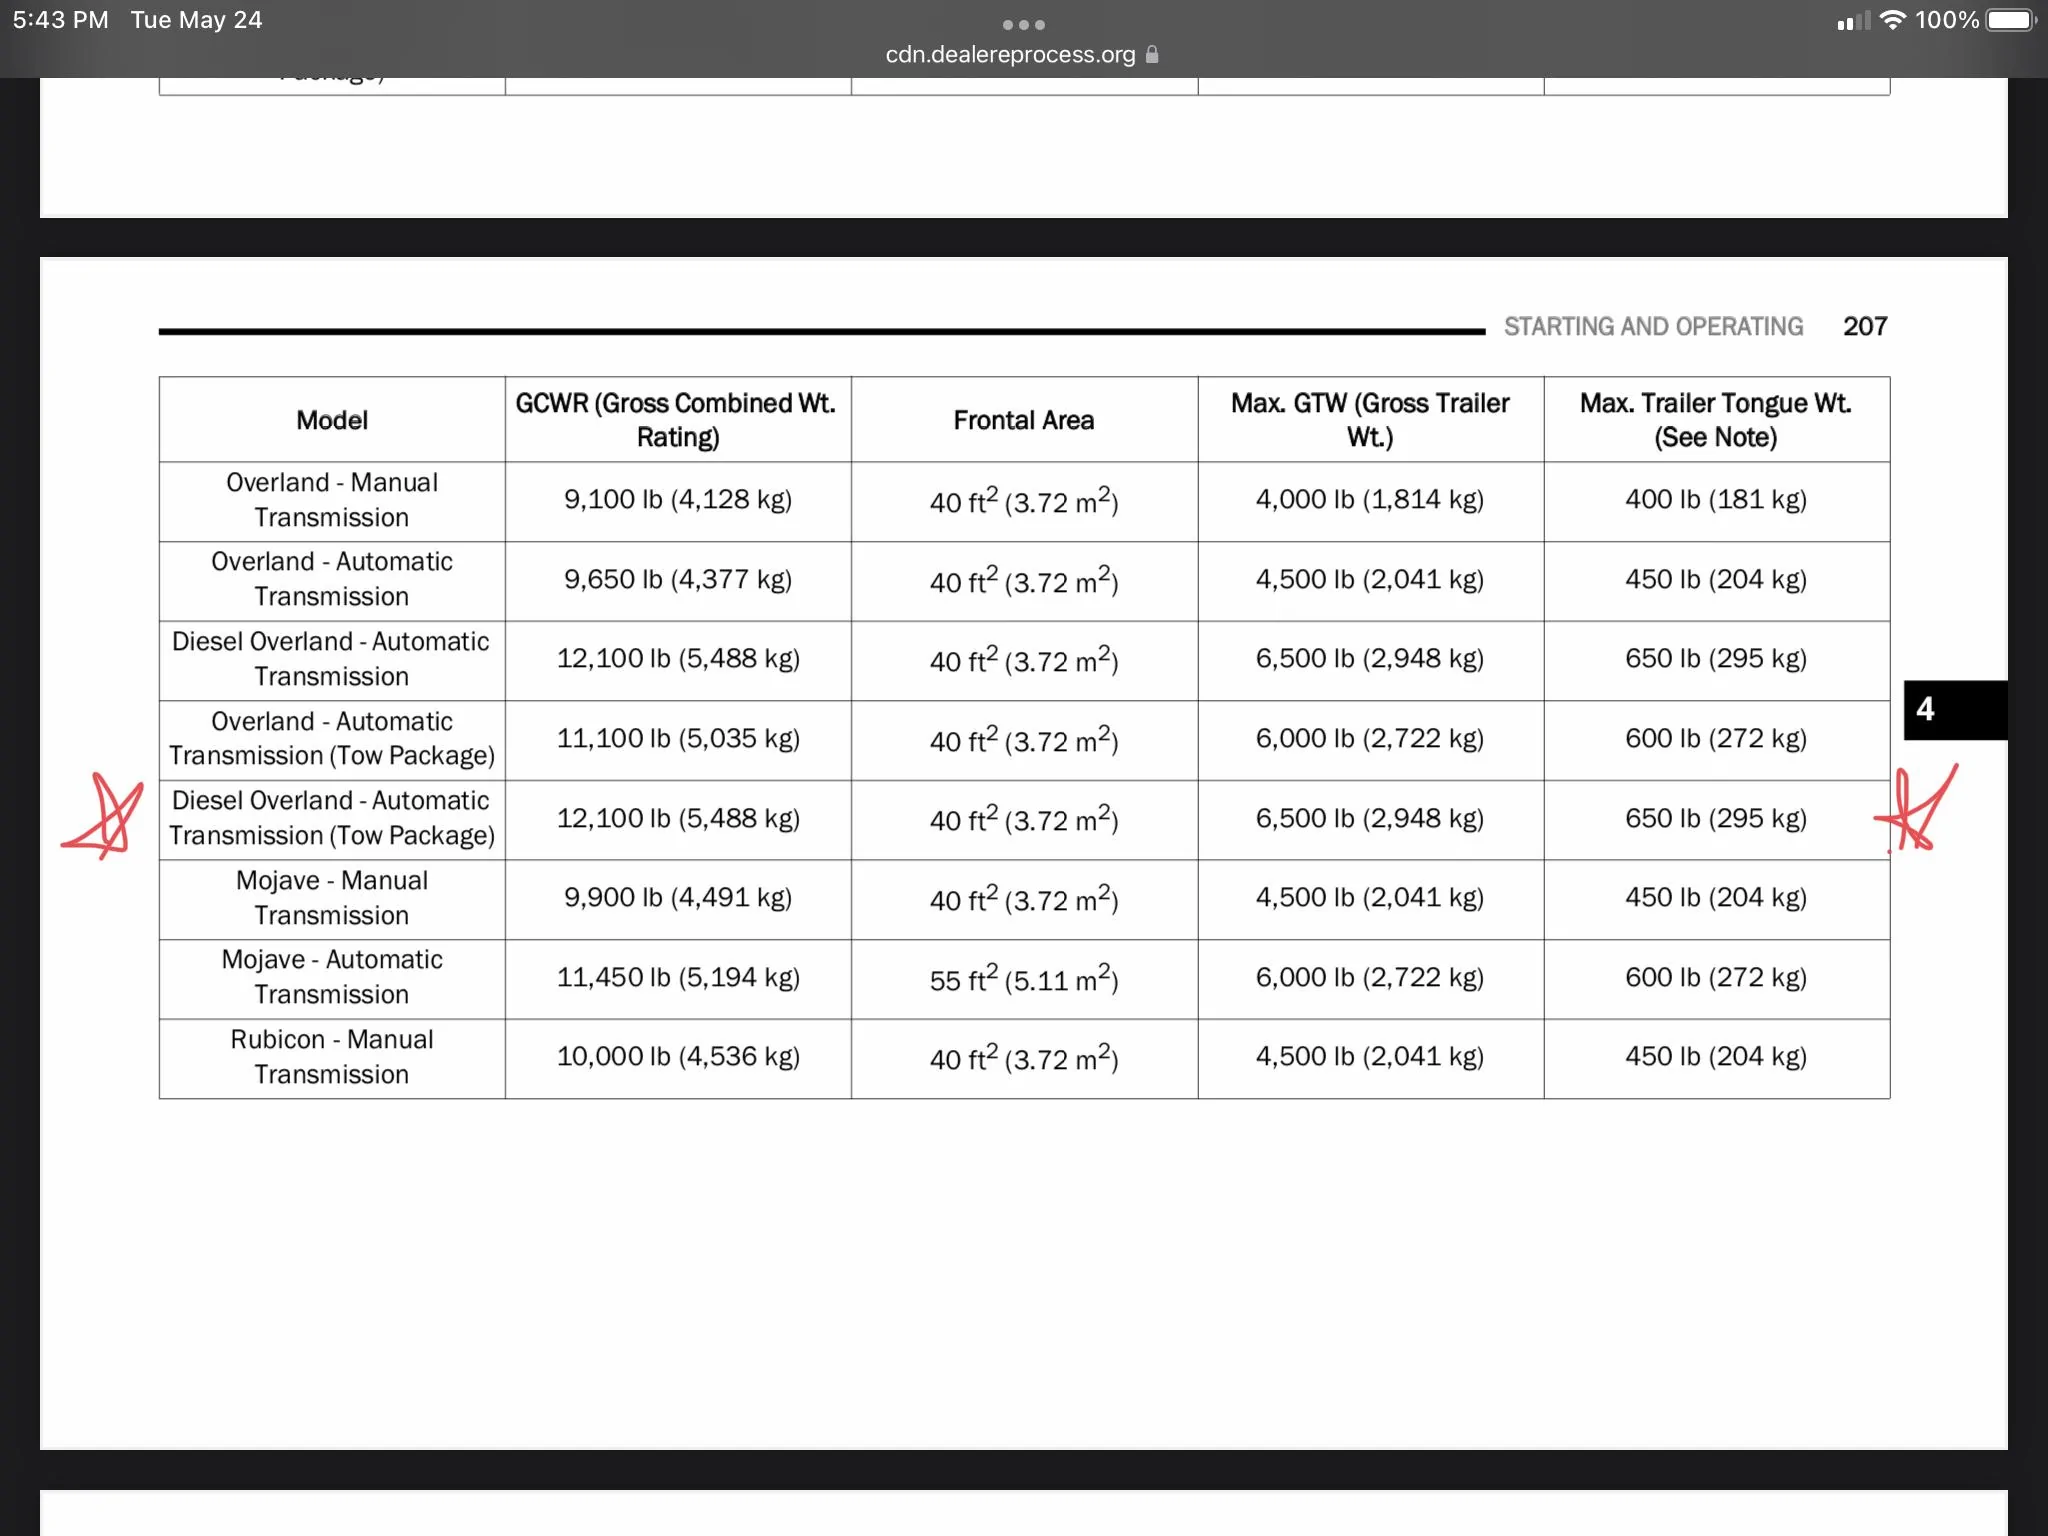The height and width of the screenshot is (1536, 2048).
Task: Select the 9,650 lb (4,377 kg) cell
Action: pyautogui.click(x=678, y=580)
